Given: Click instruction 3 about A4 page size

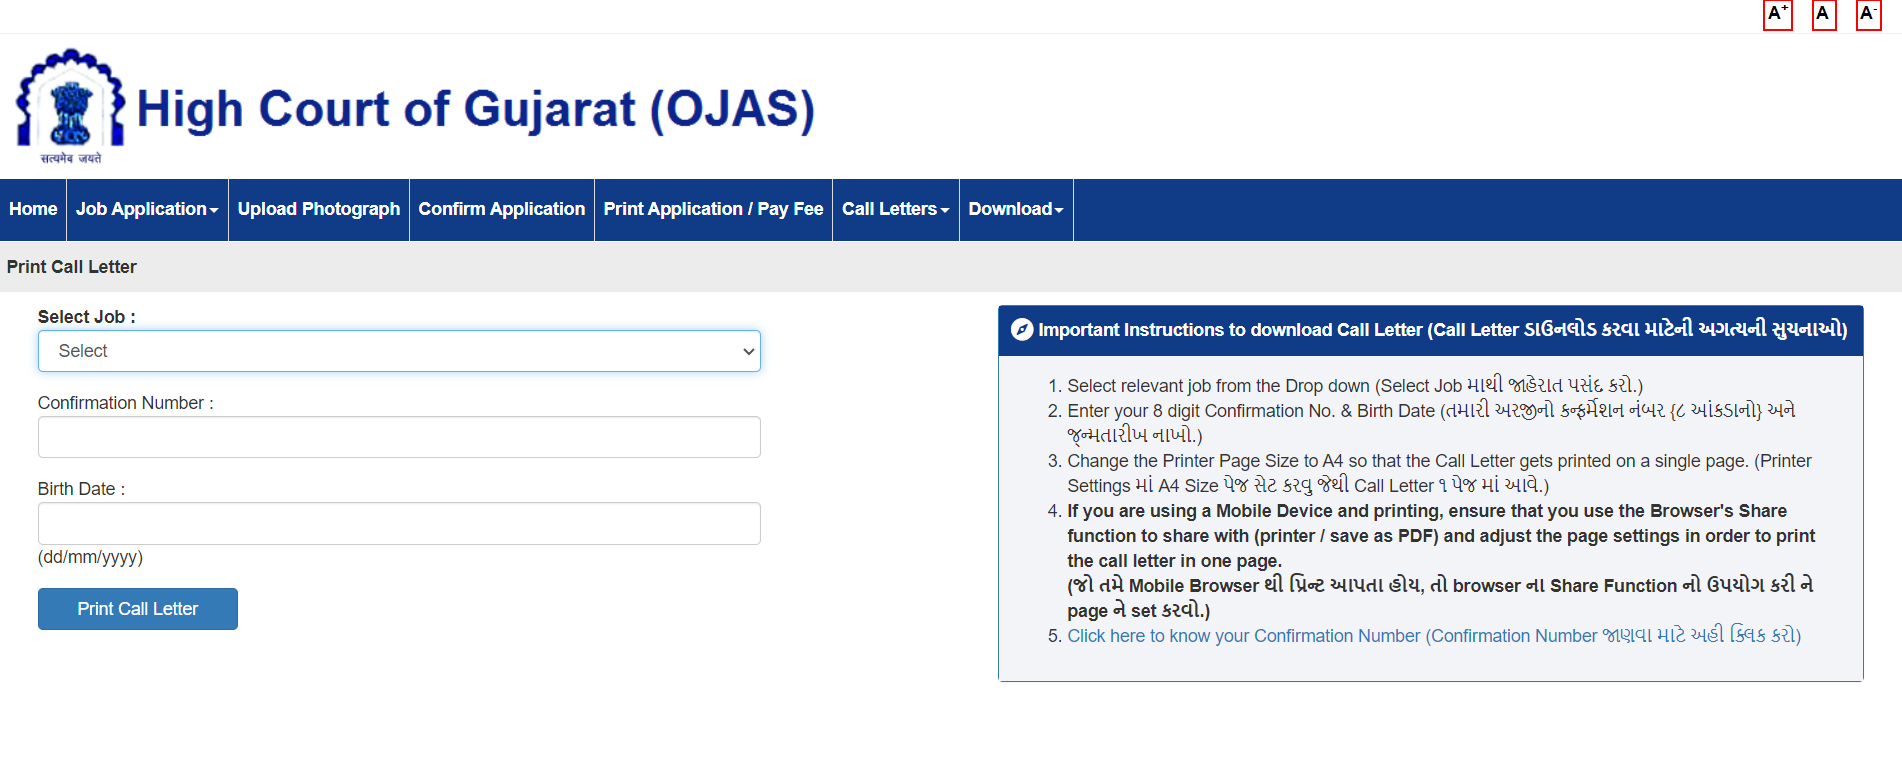Looking at the screenshot, I should tap(1439, 473).
